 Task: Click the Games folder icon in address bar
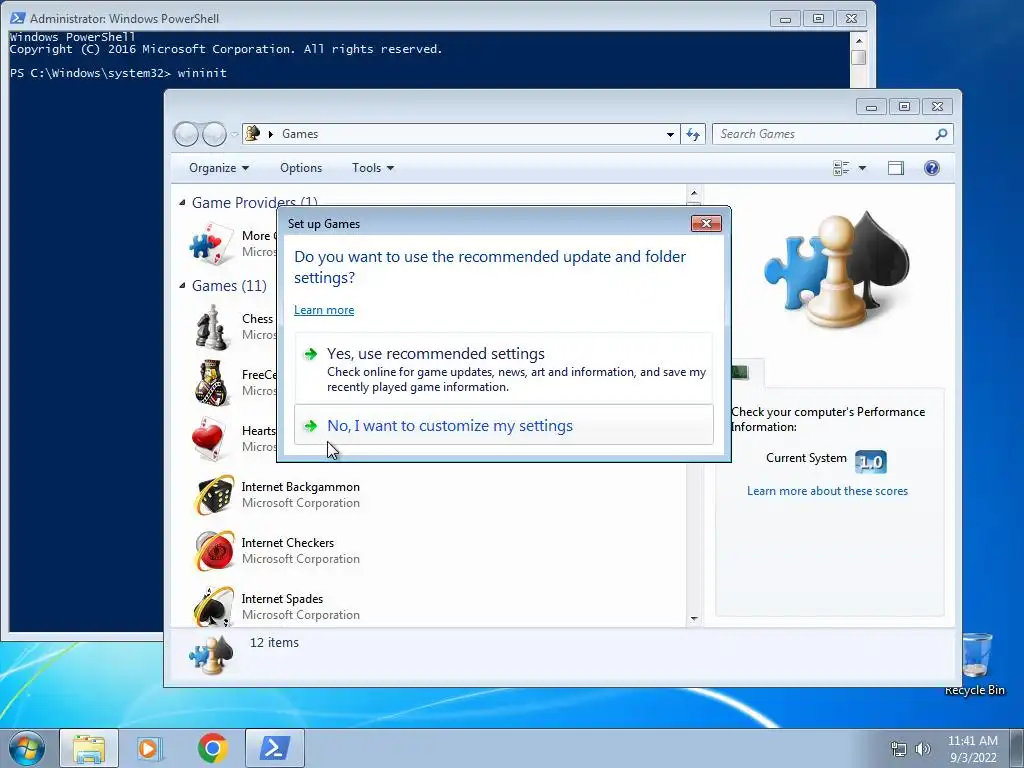click(x=252, y=133)
